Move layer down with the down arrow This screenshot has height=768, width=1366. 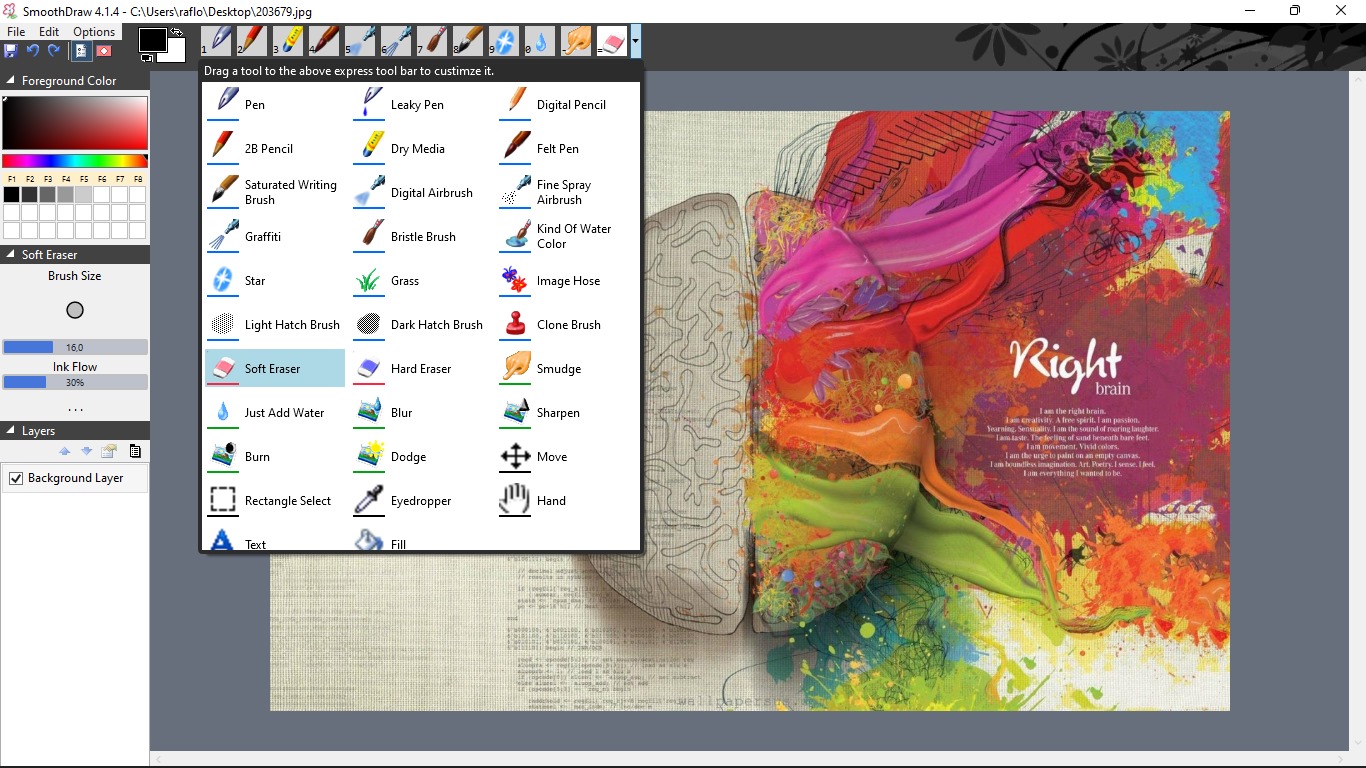click(x=87, y=451)
